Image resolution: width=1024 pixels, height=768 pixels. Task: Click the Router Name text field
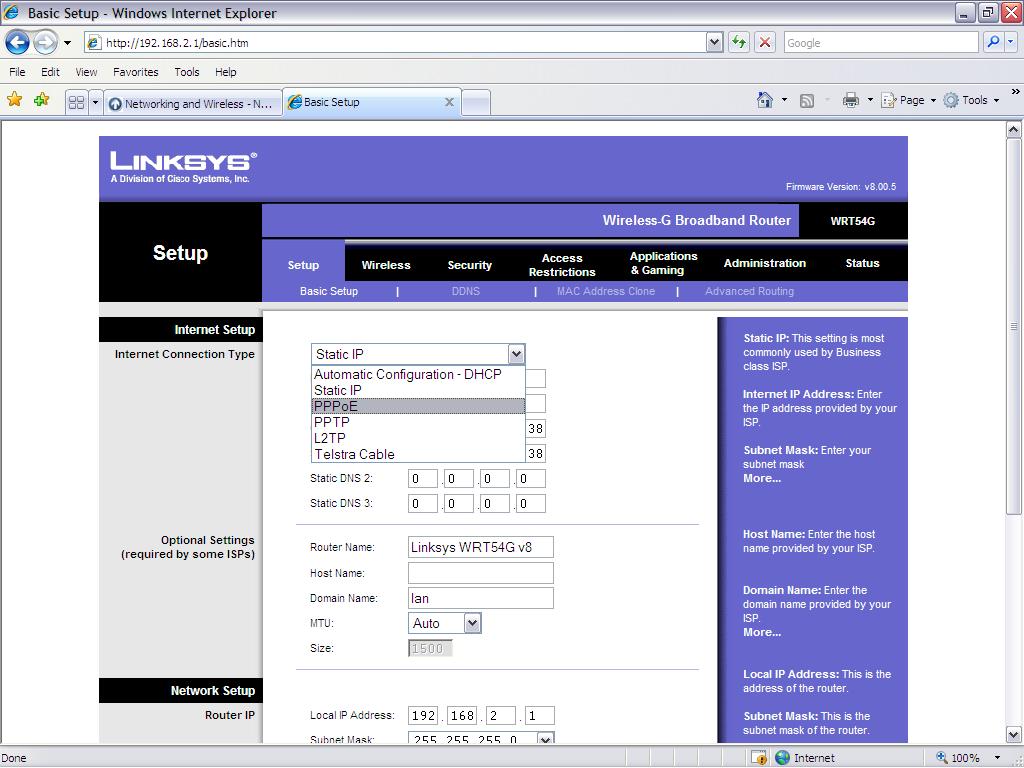tap(481, 547)
